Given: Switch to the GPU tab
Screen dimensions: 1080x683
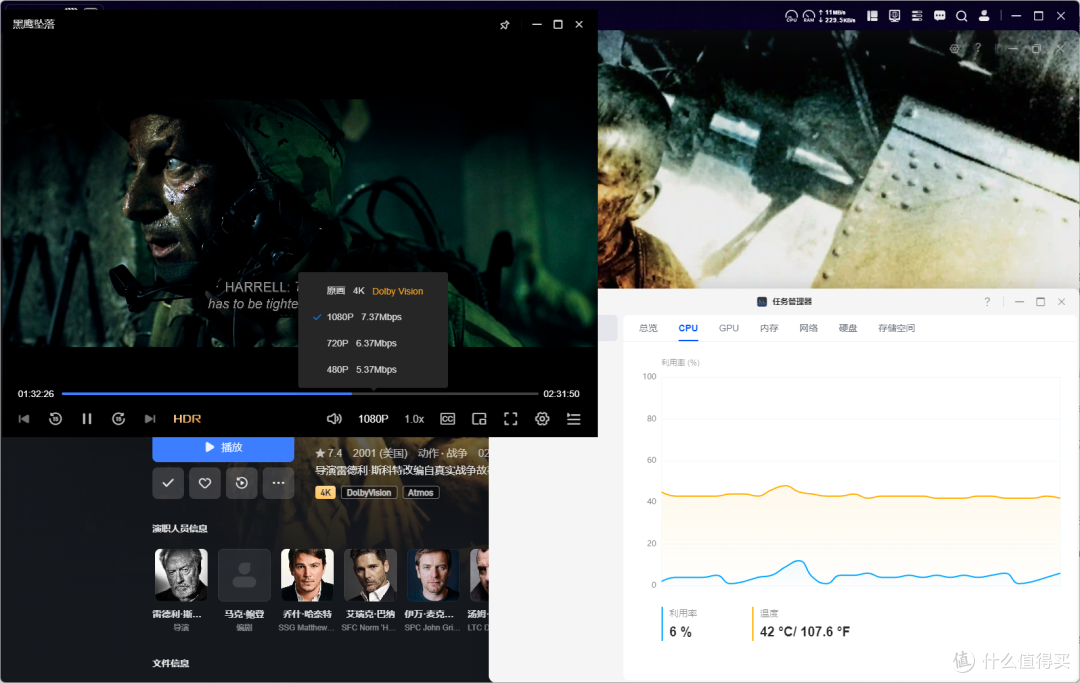Looking at the screenshot, I should (x=729, y=328).
